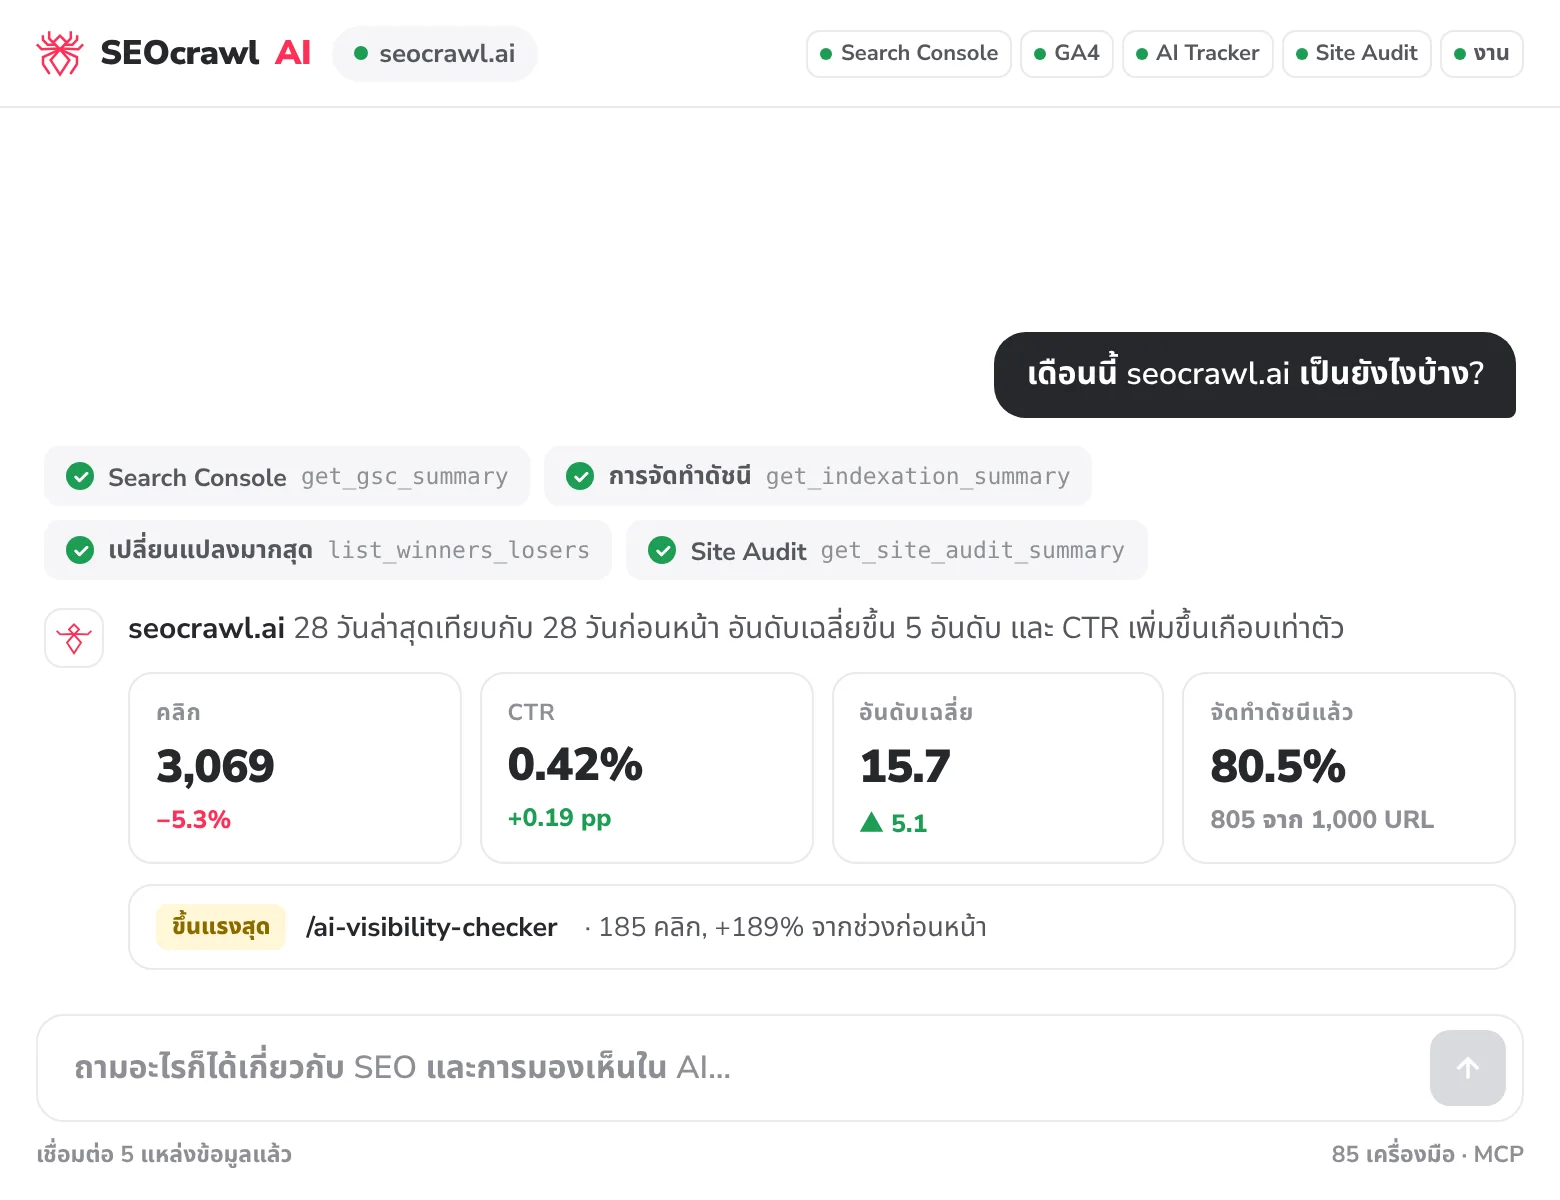The image size is (1560, 1200).
Task: Click the green up triangle beside 5.1
Action: 871,822
